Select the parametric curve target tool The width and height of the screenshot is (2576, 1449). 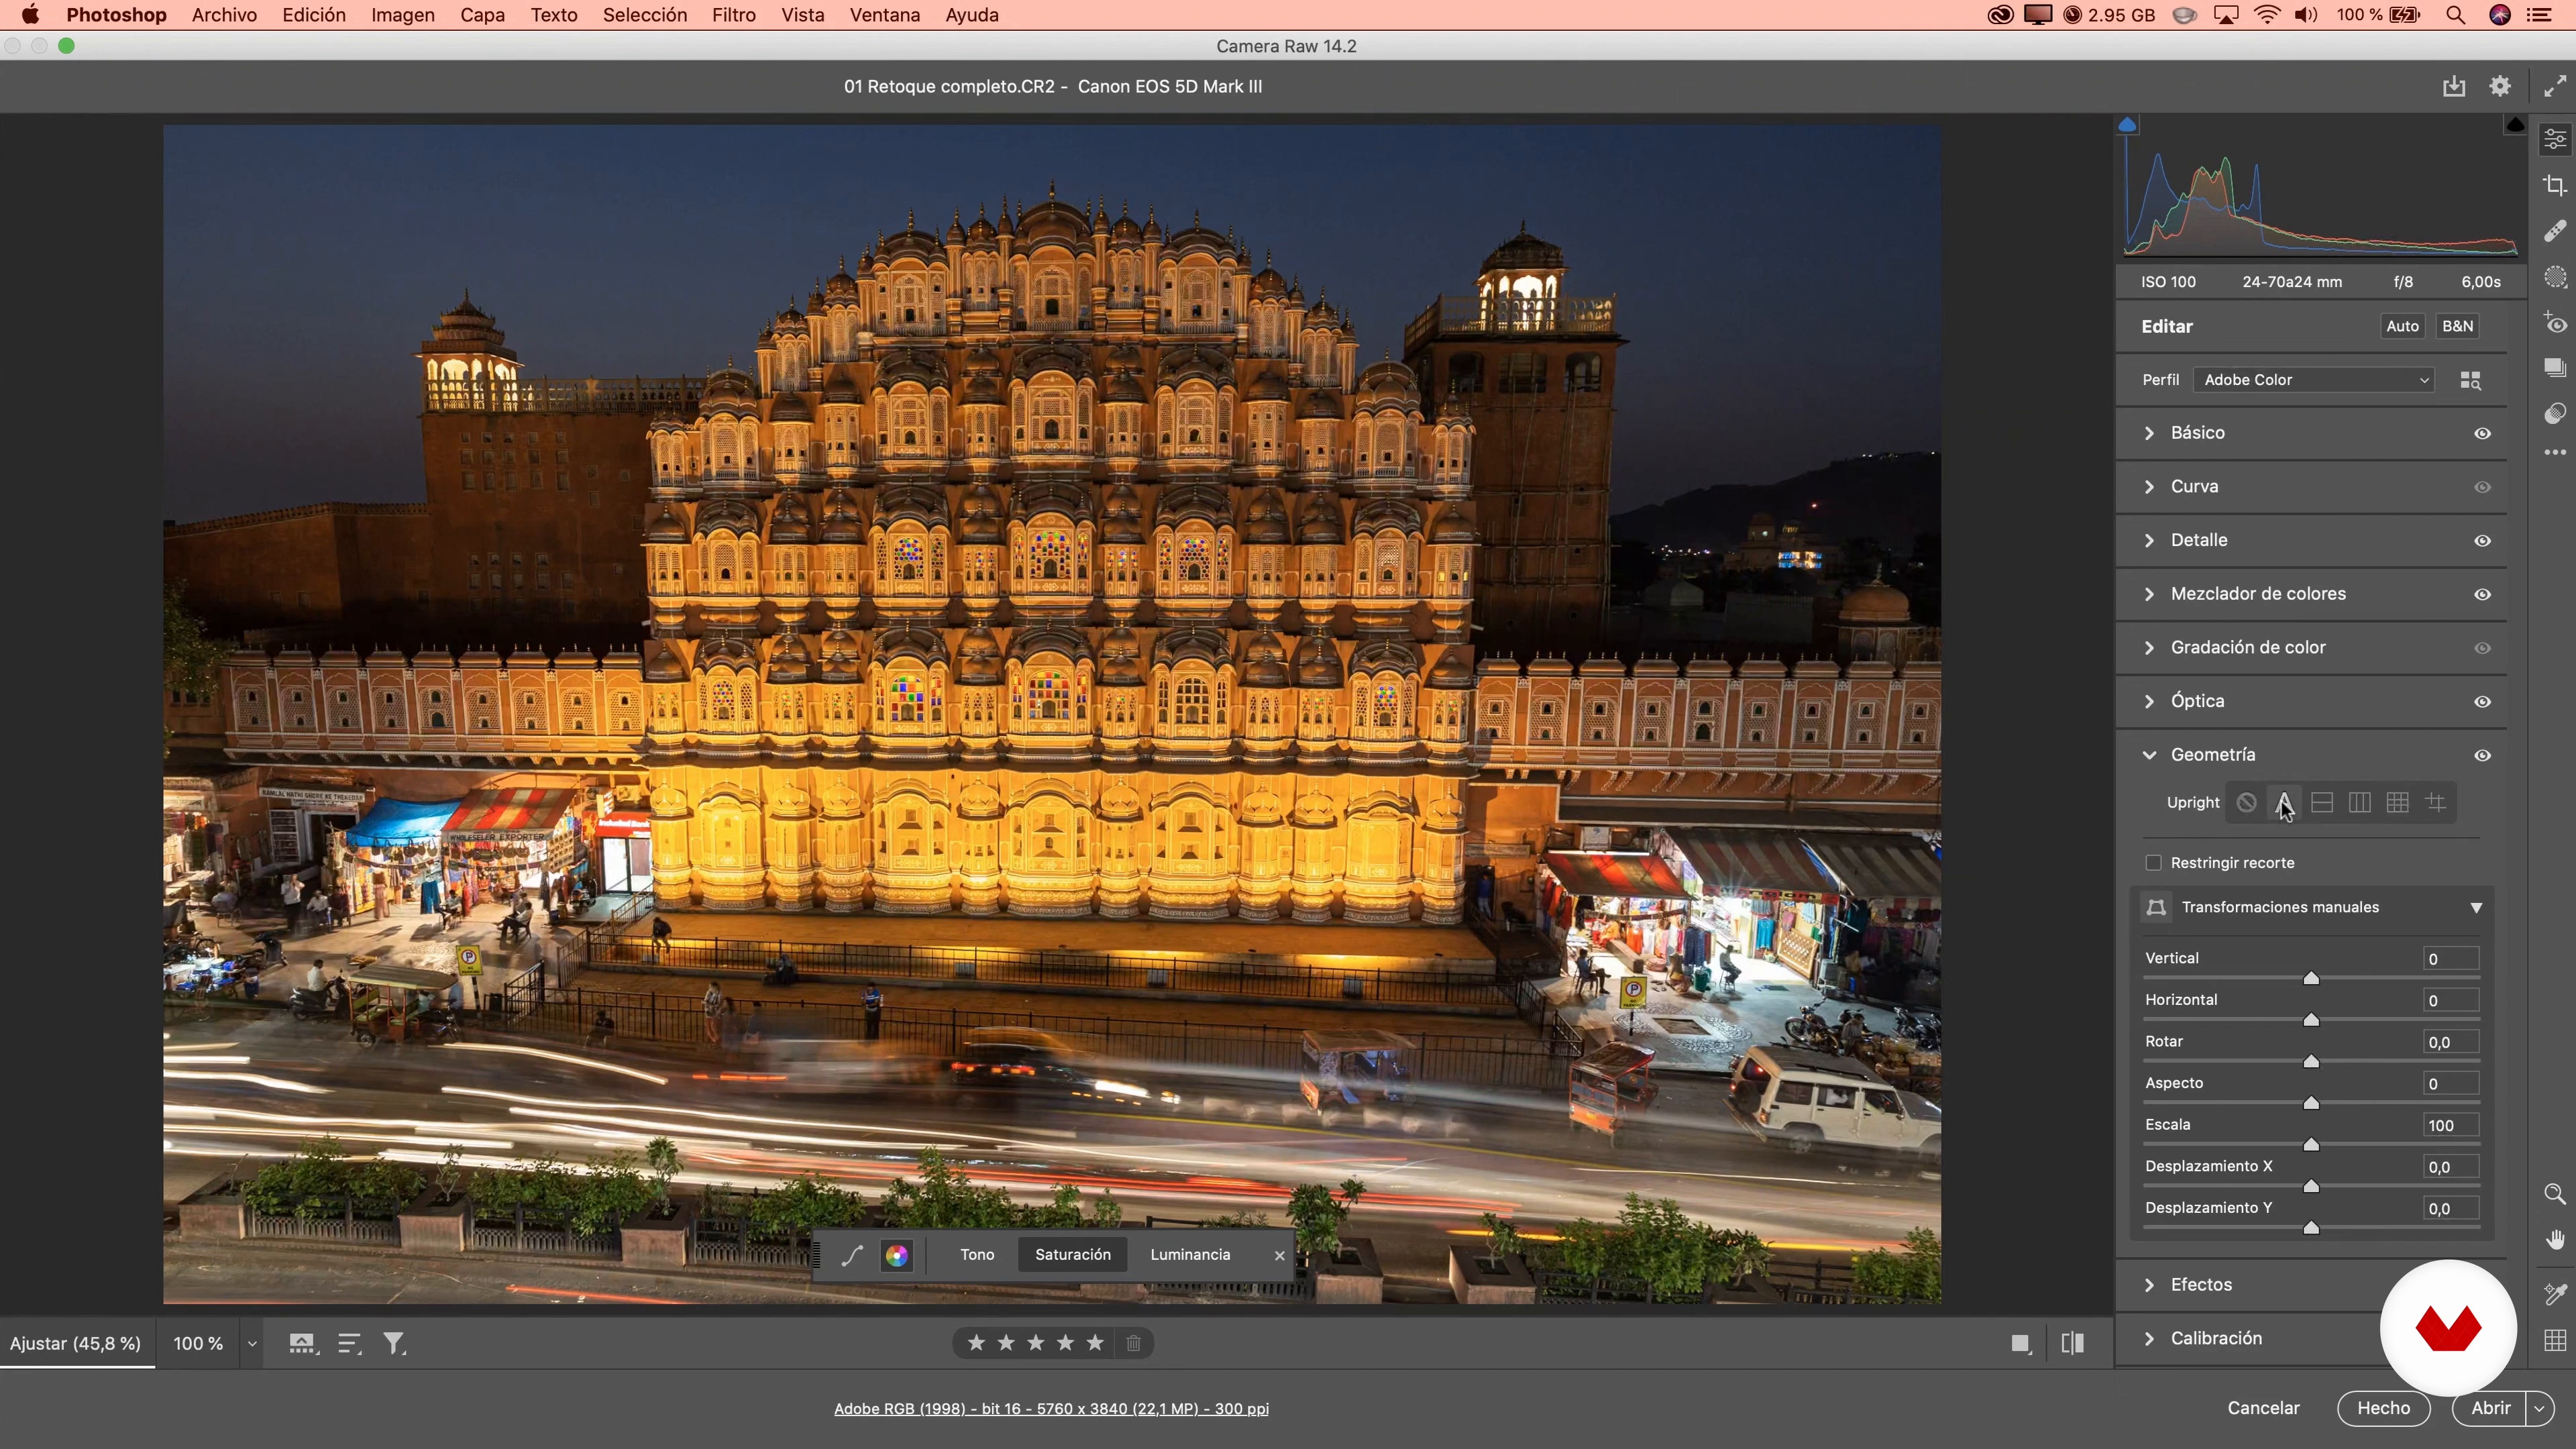[852, 1255]
